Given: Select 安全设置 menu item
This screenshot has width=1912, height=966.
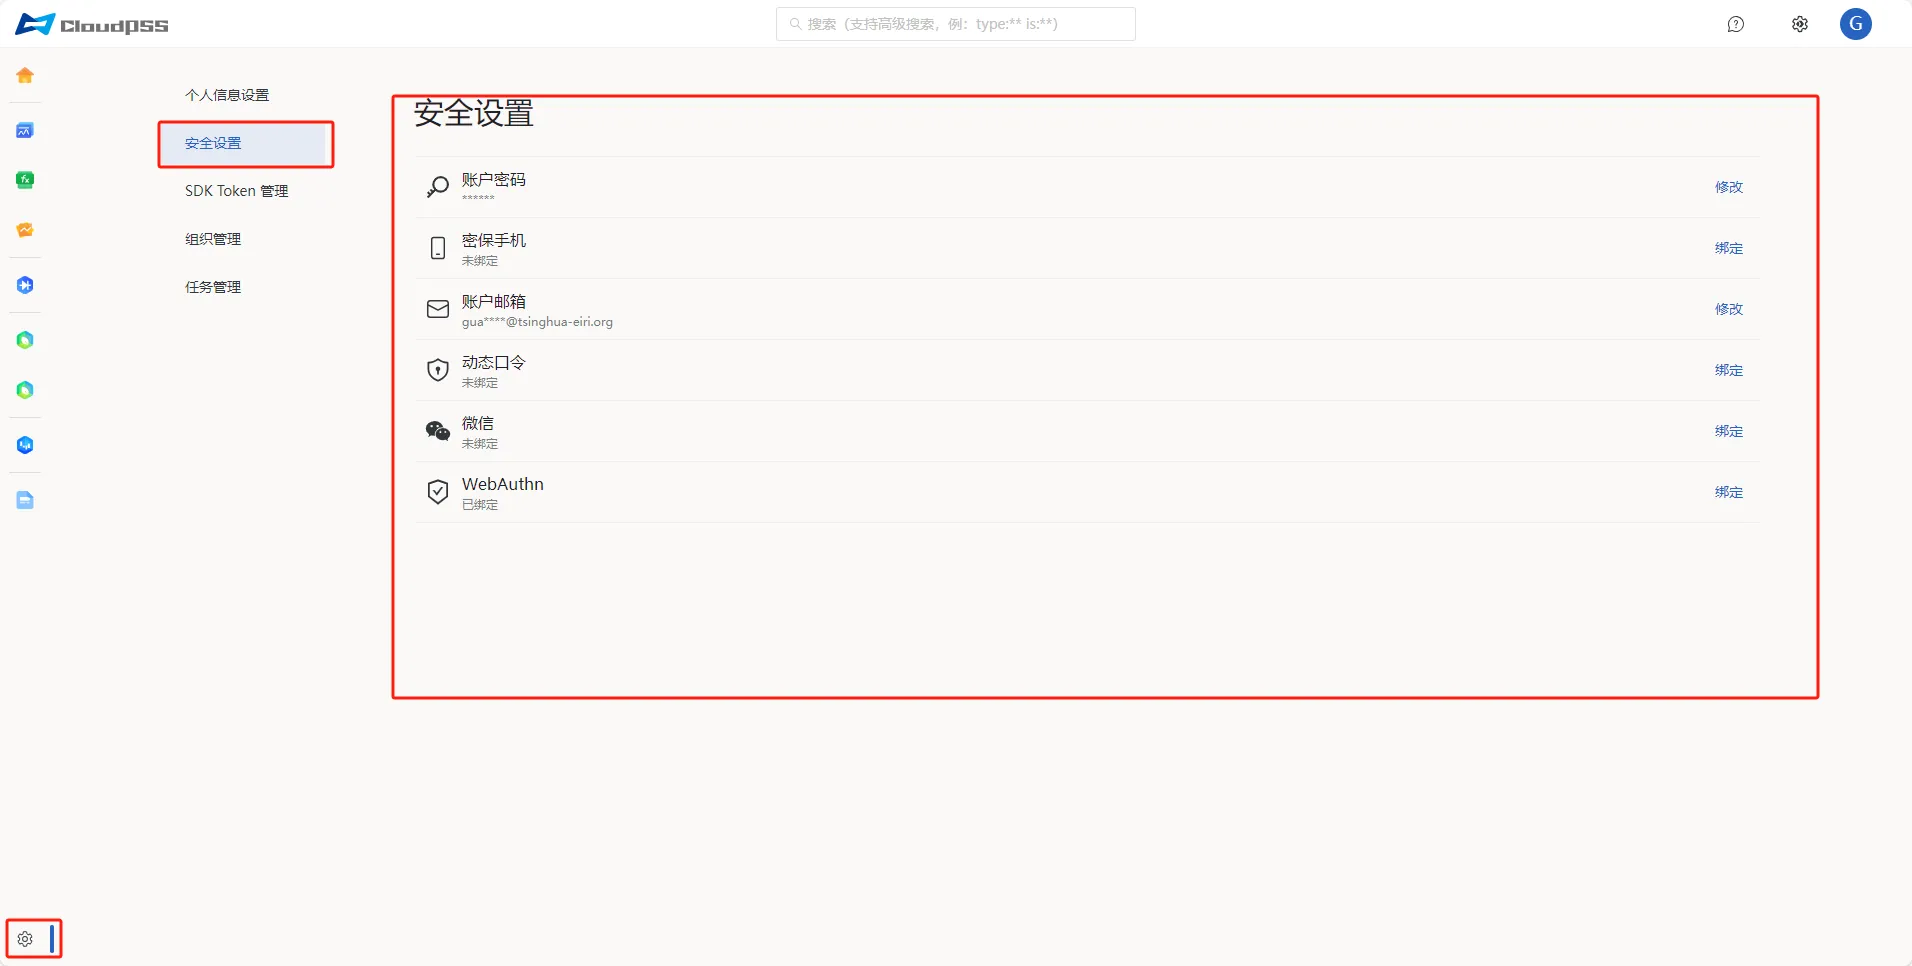Looking at the screenshot, I should tap(246, 143).
